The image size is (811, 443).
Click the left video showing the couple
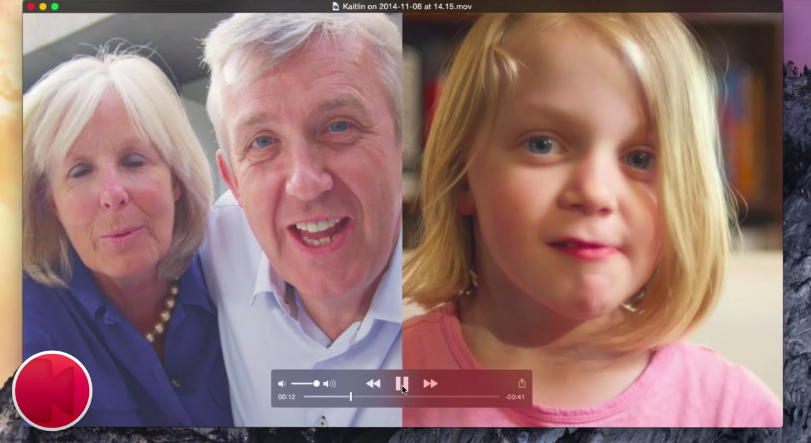(x=212, y=200)
